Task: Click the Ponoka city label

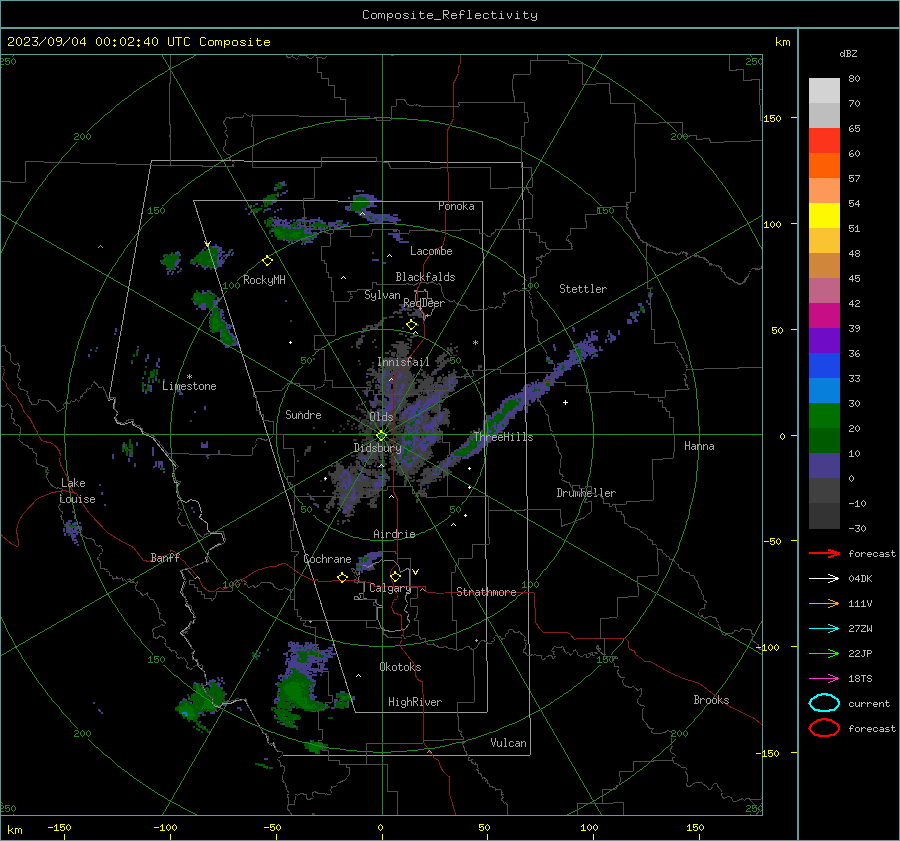Action: 456,206
